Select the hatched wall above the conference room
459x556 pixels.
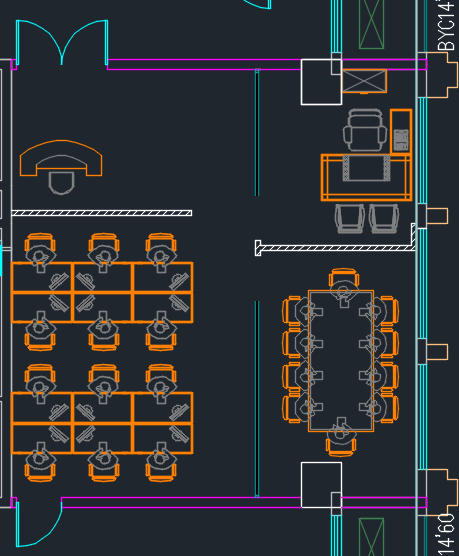(x=335, y=245)
